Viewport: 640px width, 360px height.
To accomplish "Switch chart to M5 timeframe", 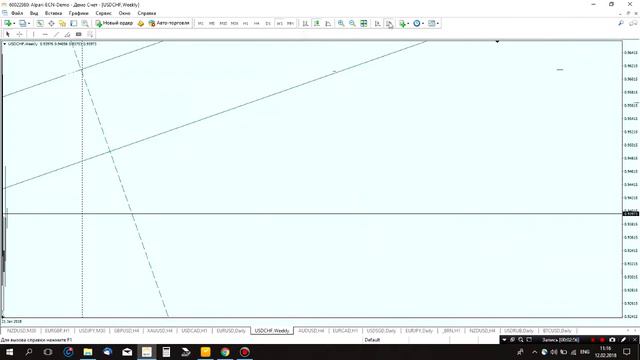I will pyautogui.click(x=212, y=24).
